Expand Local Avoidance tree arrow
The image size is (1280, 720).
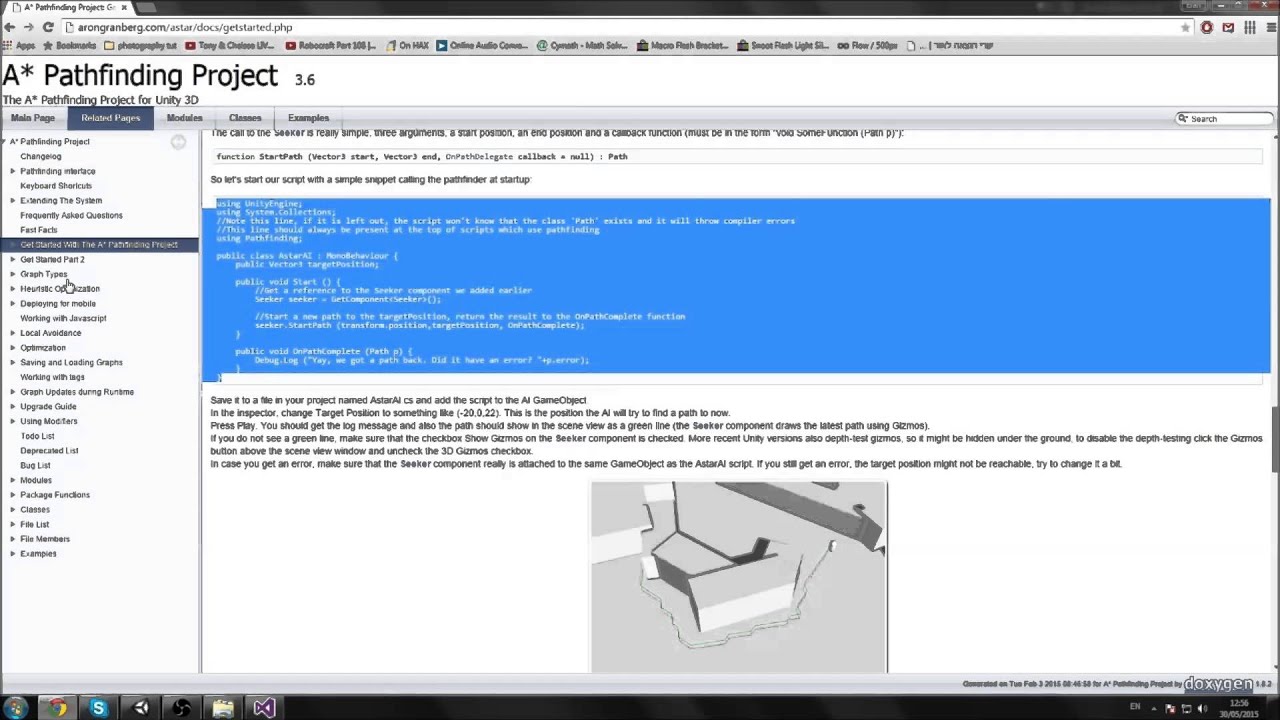pyautogui.click(x=13, y=333)
